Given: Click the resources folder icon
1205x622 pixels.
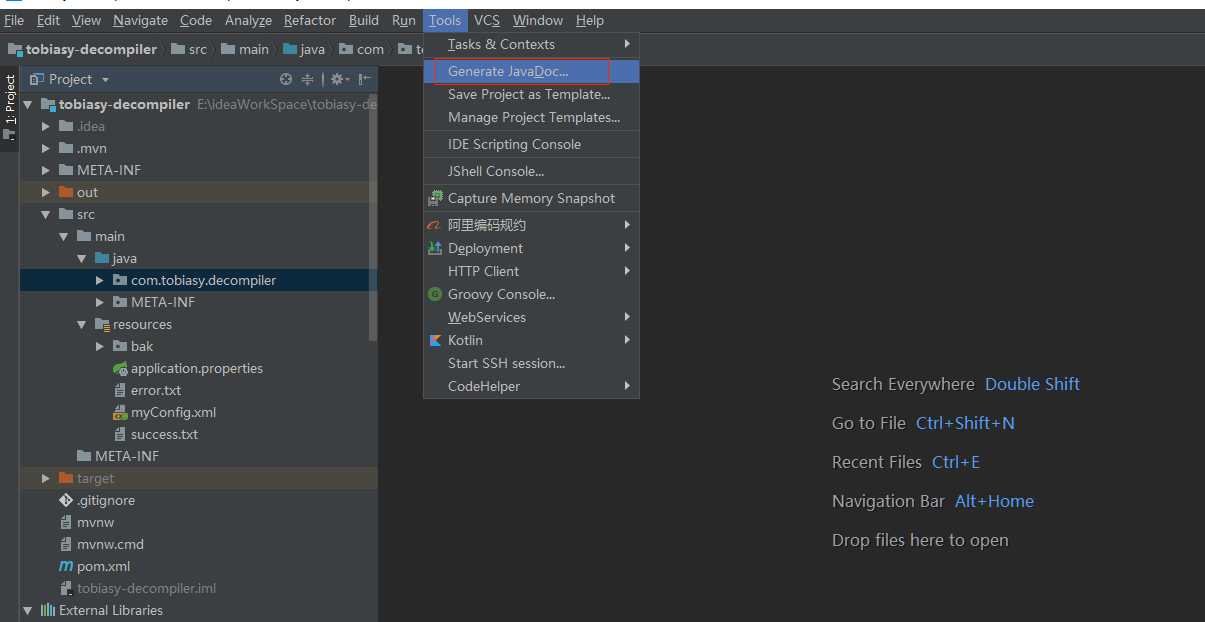Looking at the screenshot, I should click(102, 324).
